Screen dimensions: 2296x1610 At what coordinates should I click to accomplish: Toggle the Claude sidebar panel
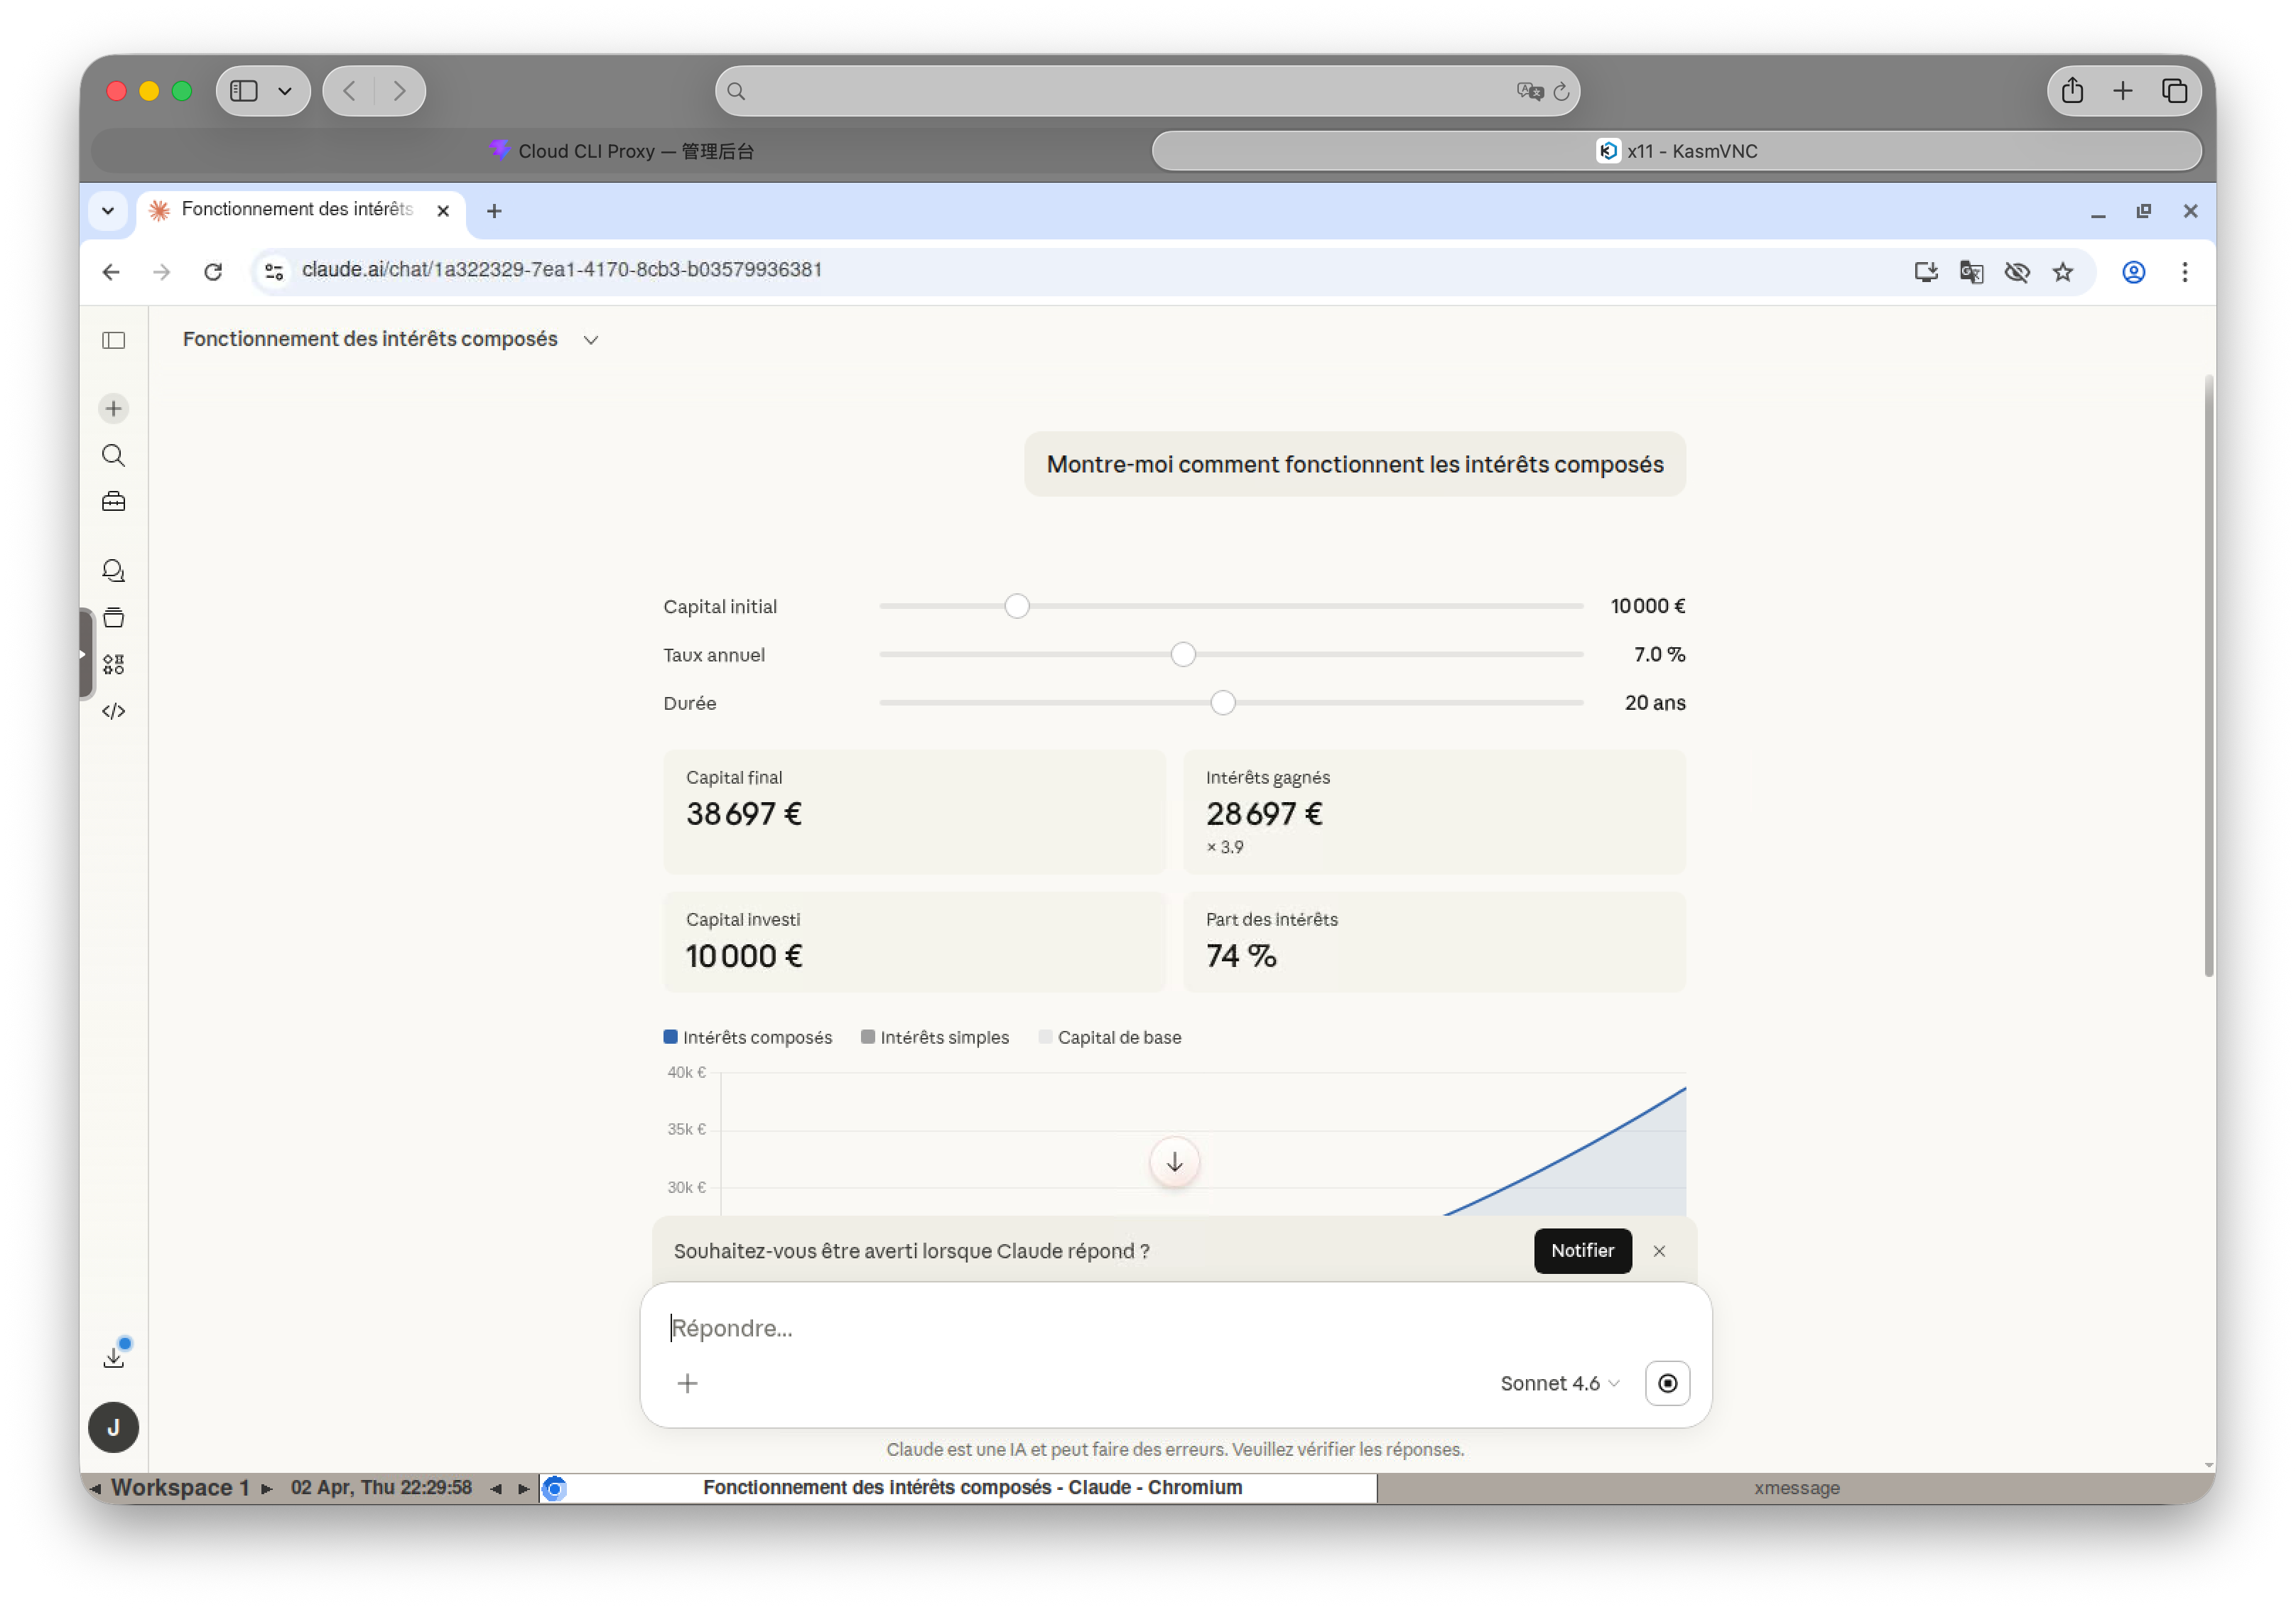pyautogui.click(x=114, y=340)
